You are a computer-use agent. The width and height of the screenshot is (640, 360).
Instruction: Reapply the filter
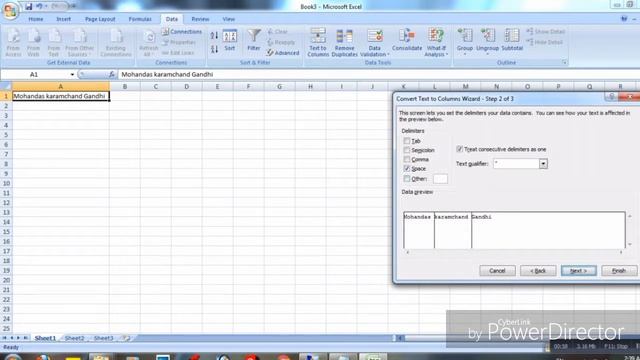click(281, 42)
